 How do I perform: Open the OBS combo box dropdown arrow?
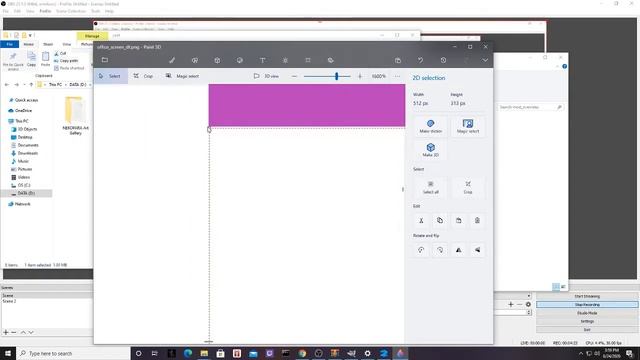click(x=529, y=296)
